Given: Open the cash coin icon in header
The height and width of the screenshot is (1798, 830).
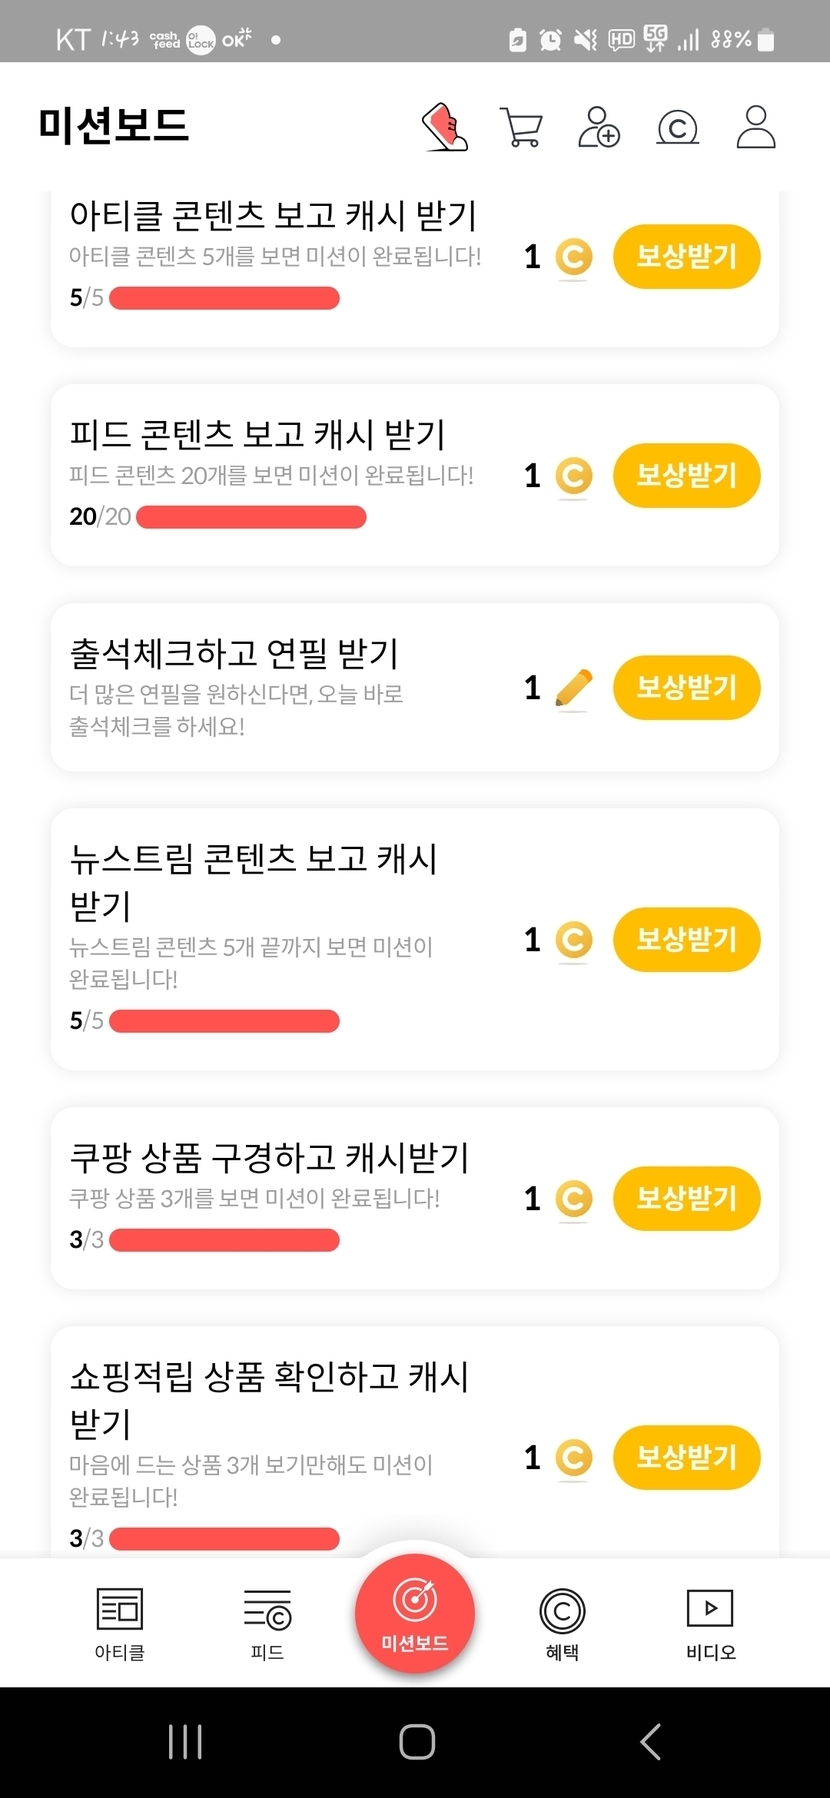Looking at the screenshot, I should pyautogui.click(x=677, y=128).
